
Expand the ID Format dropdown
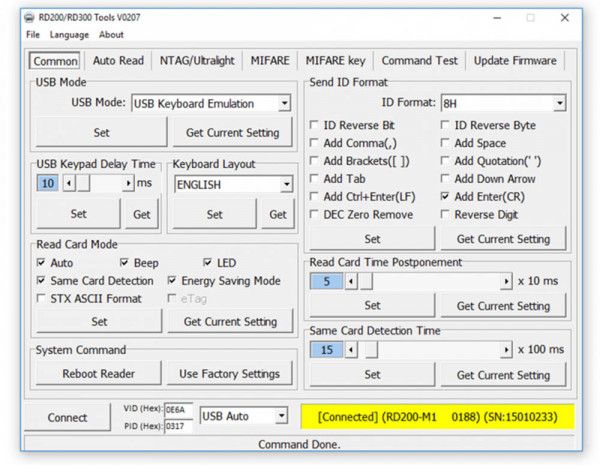[x=559, y=103]
